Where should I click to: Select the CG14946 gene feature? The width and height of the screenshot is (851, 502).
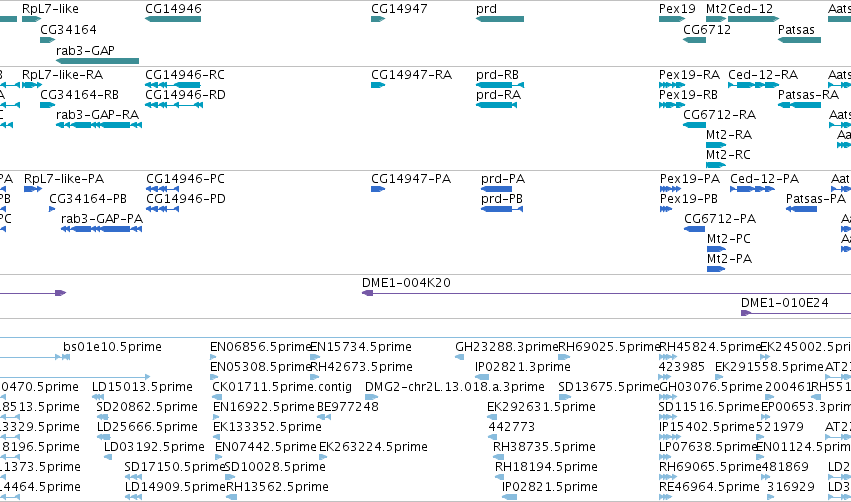click(x=173, y=19)
